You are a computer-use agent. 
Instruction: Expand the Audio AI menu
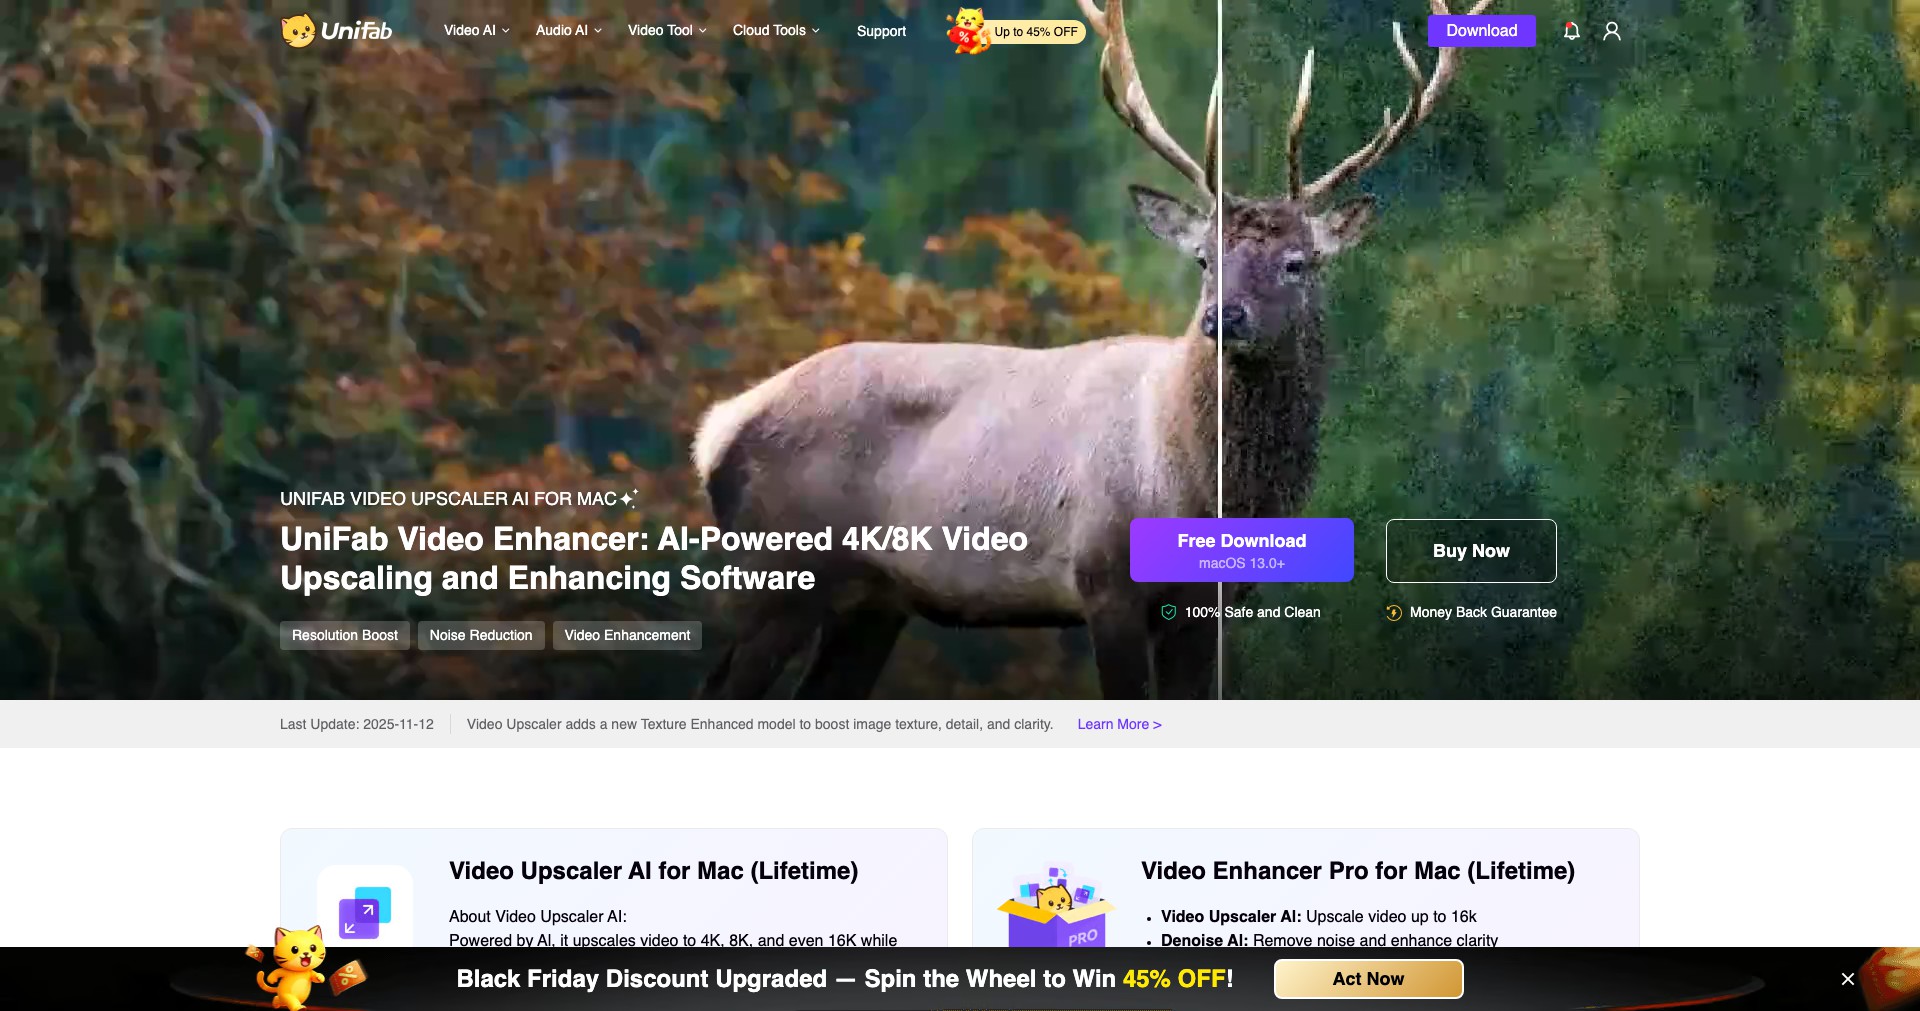click(569, 31)
